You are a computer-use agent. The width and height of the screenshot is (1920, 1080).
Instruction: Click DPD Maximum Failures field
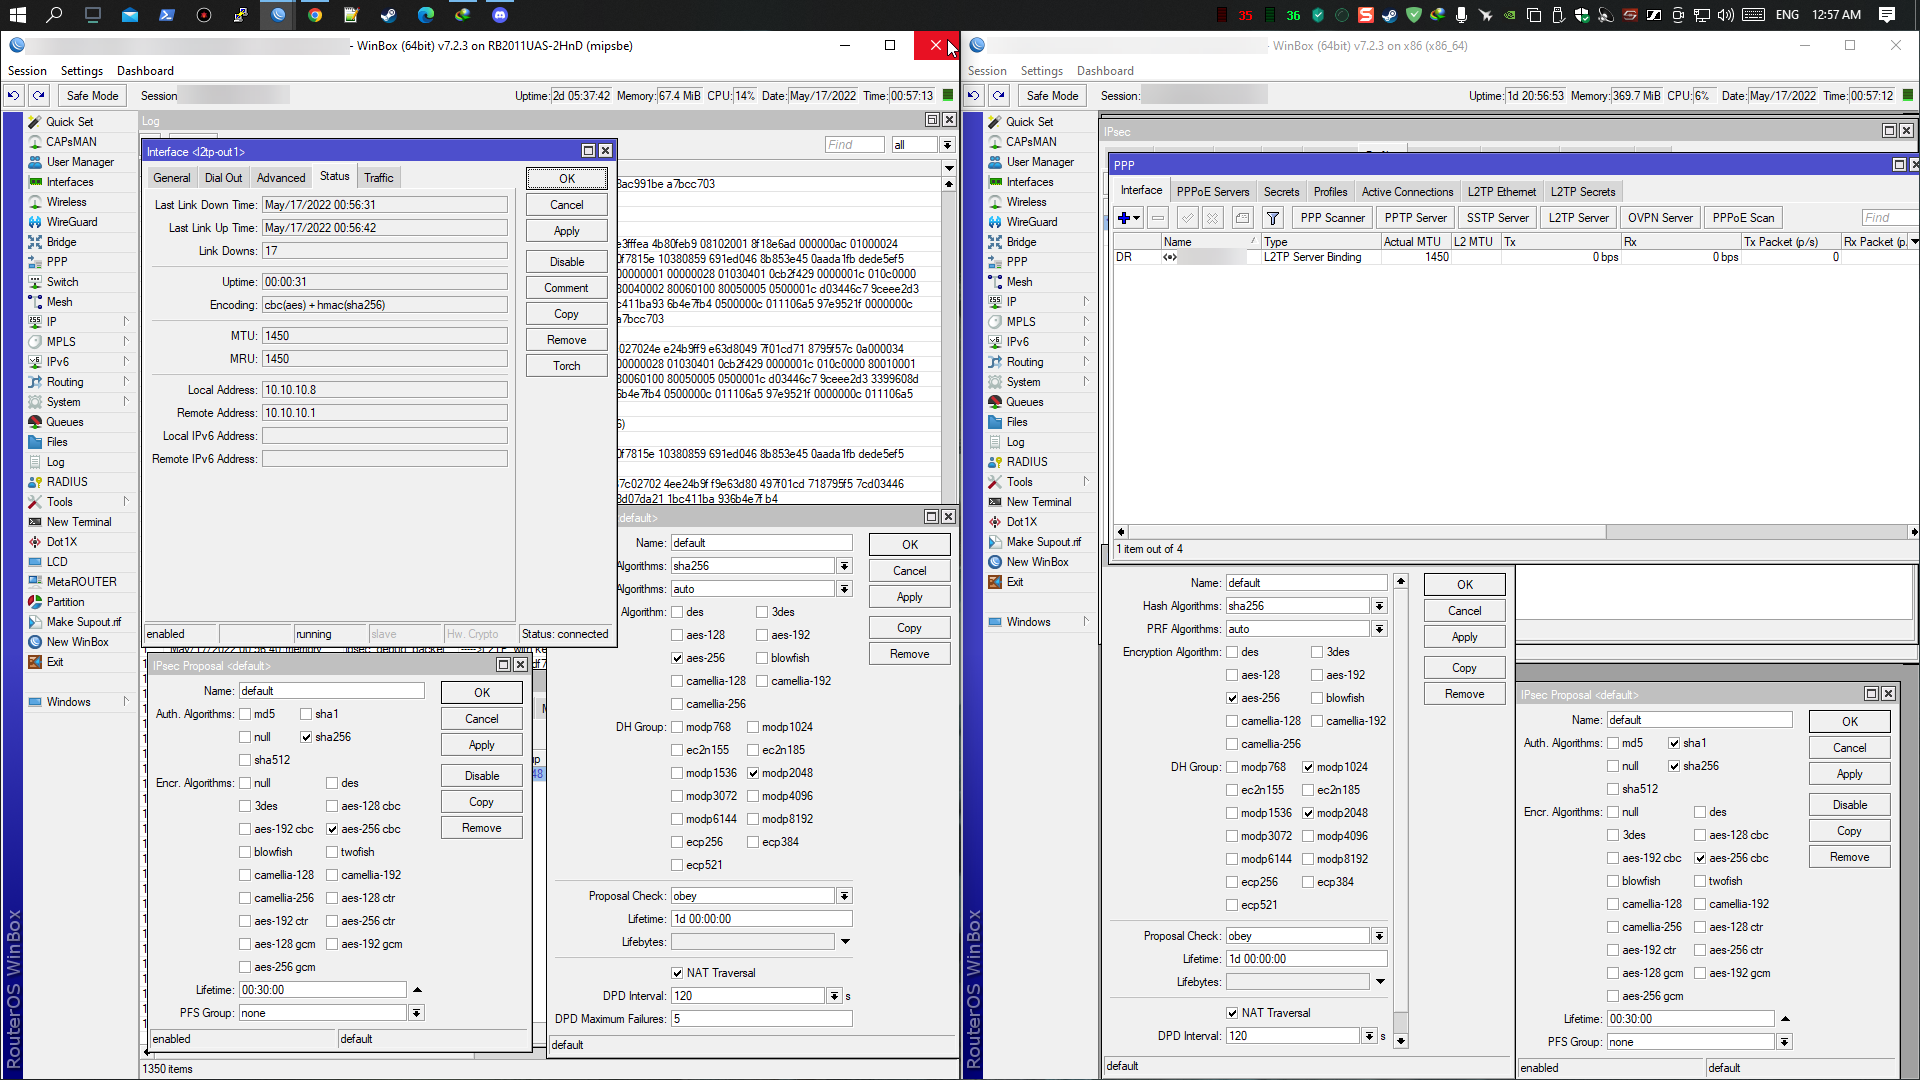(x=761, y=1019)
